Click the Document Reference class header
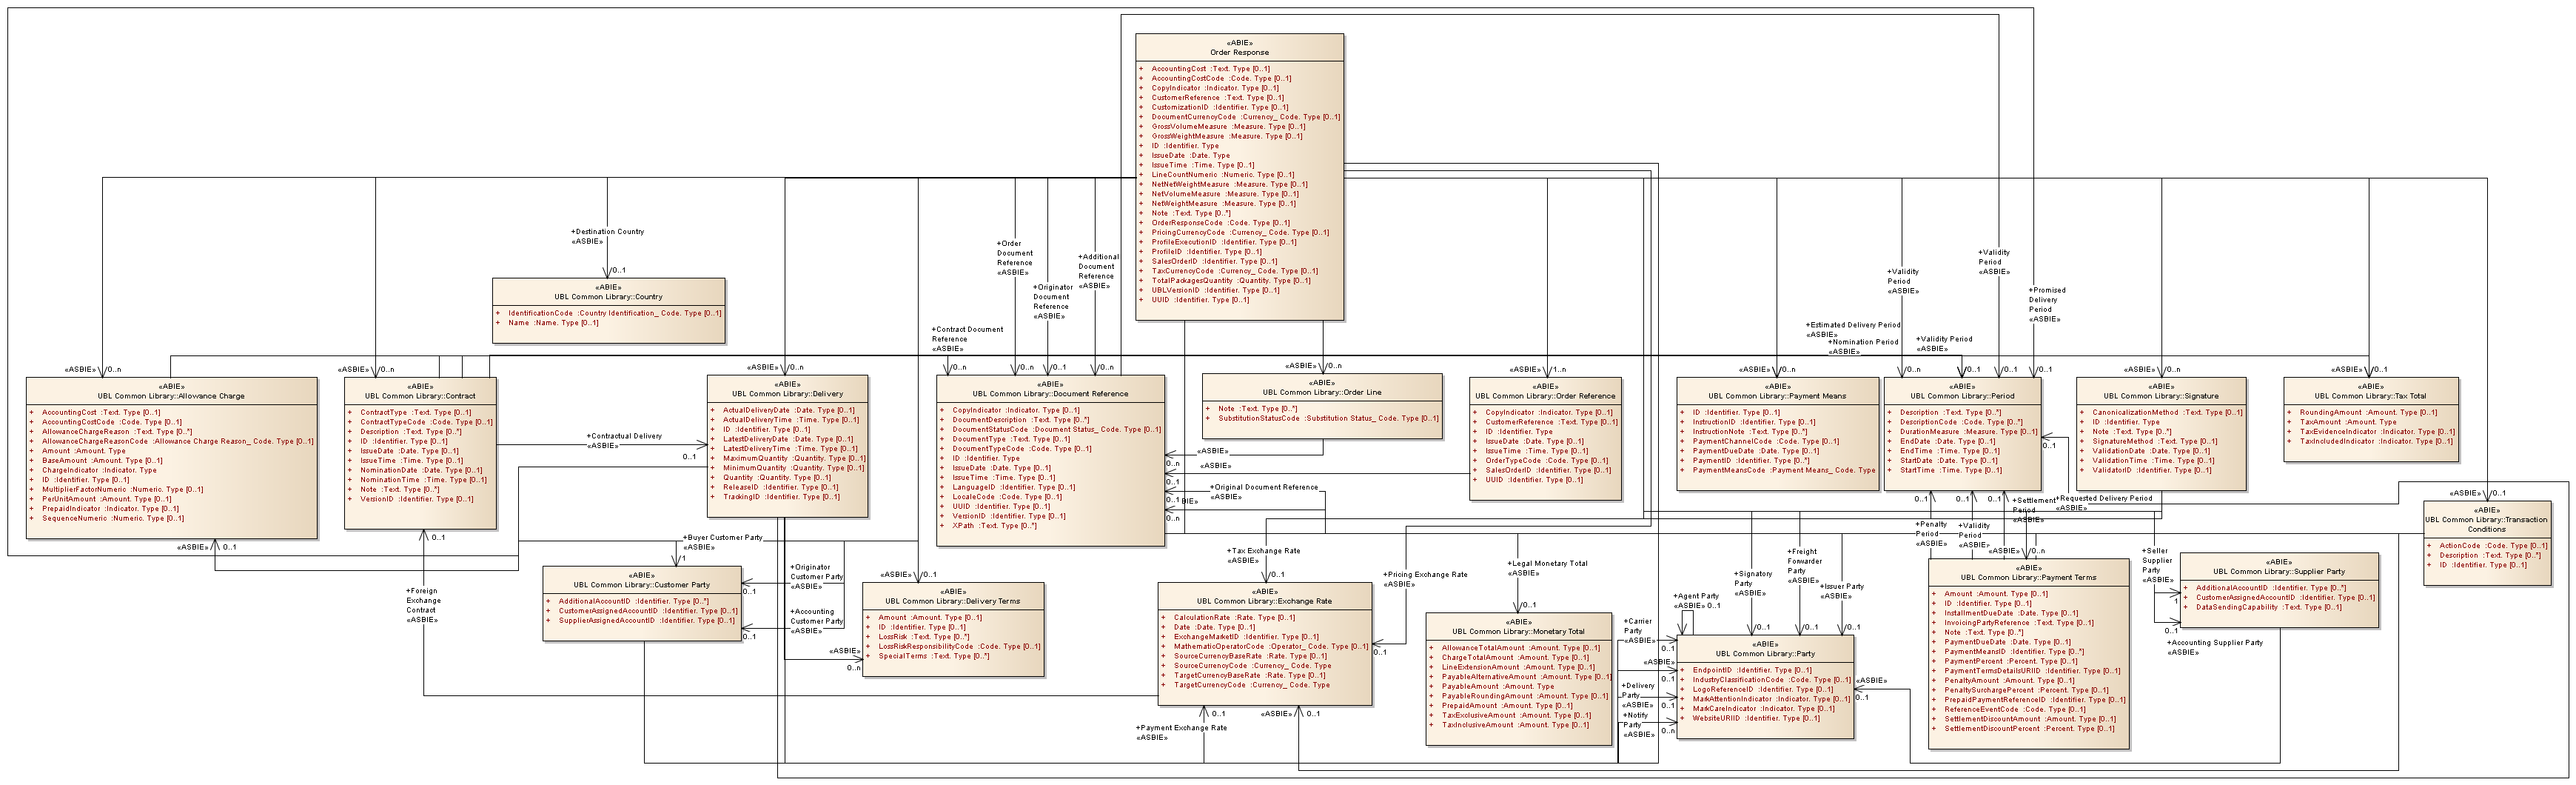 [1050, 394]
